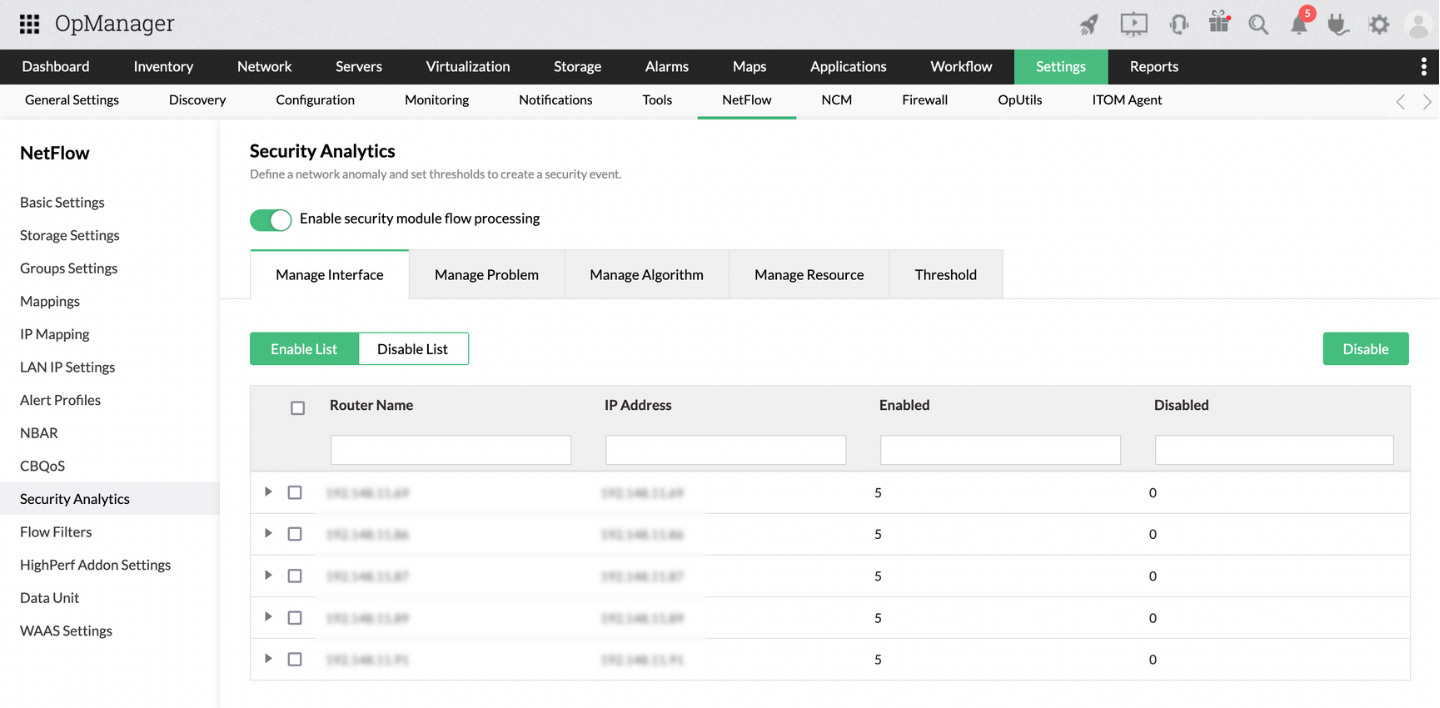Open the Dashboard main menu
Screen dimensions: 1440x708
[x=56, y=66]
